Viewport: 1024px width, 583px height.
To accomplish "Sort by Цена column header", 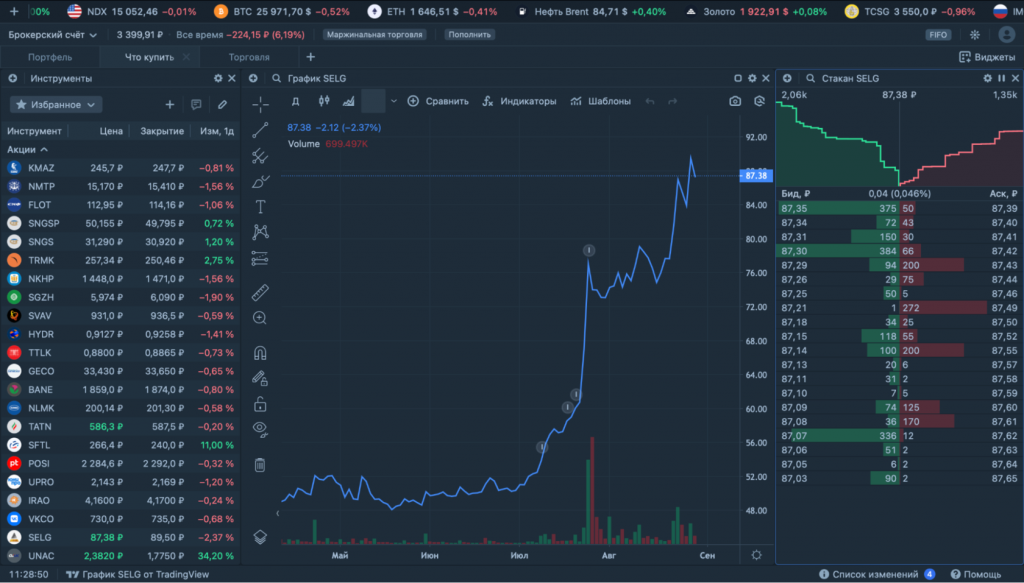I will point(111,131).
